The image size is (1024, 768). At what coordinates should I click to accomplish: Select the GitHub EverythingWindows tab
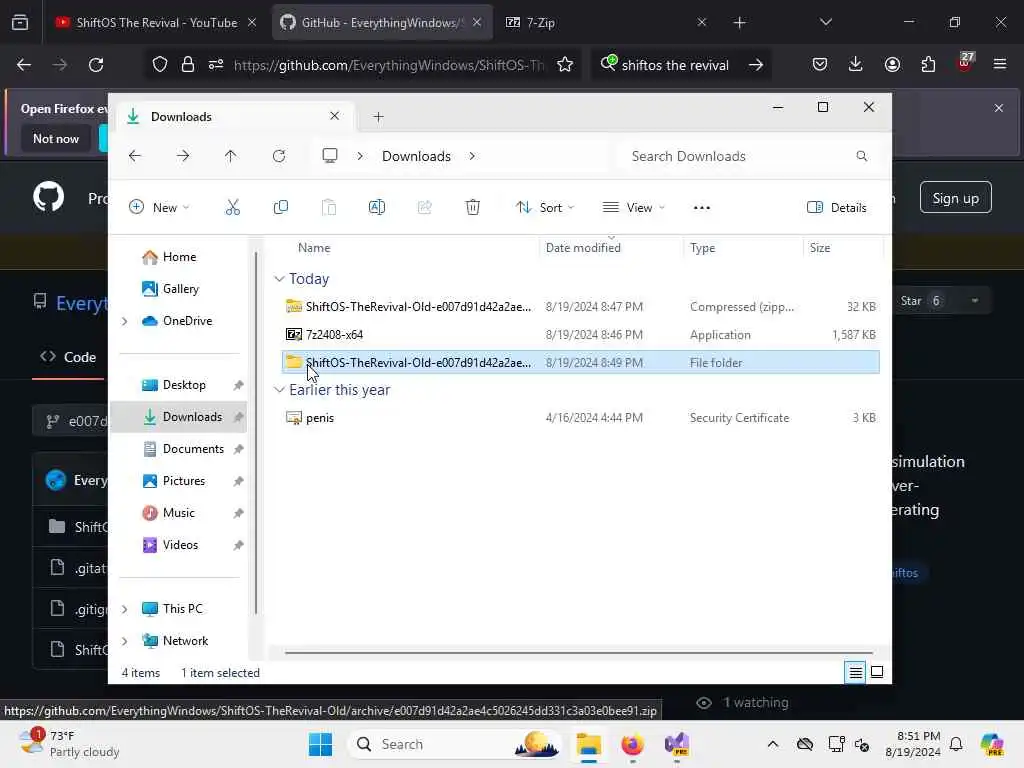381,22
